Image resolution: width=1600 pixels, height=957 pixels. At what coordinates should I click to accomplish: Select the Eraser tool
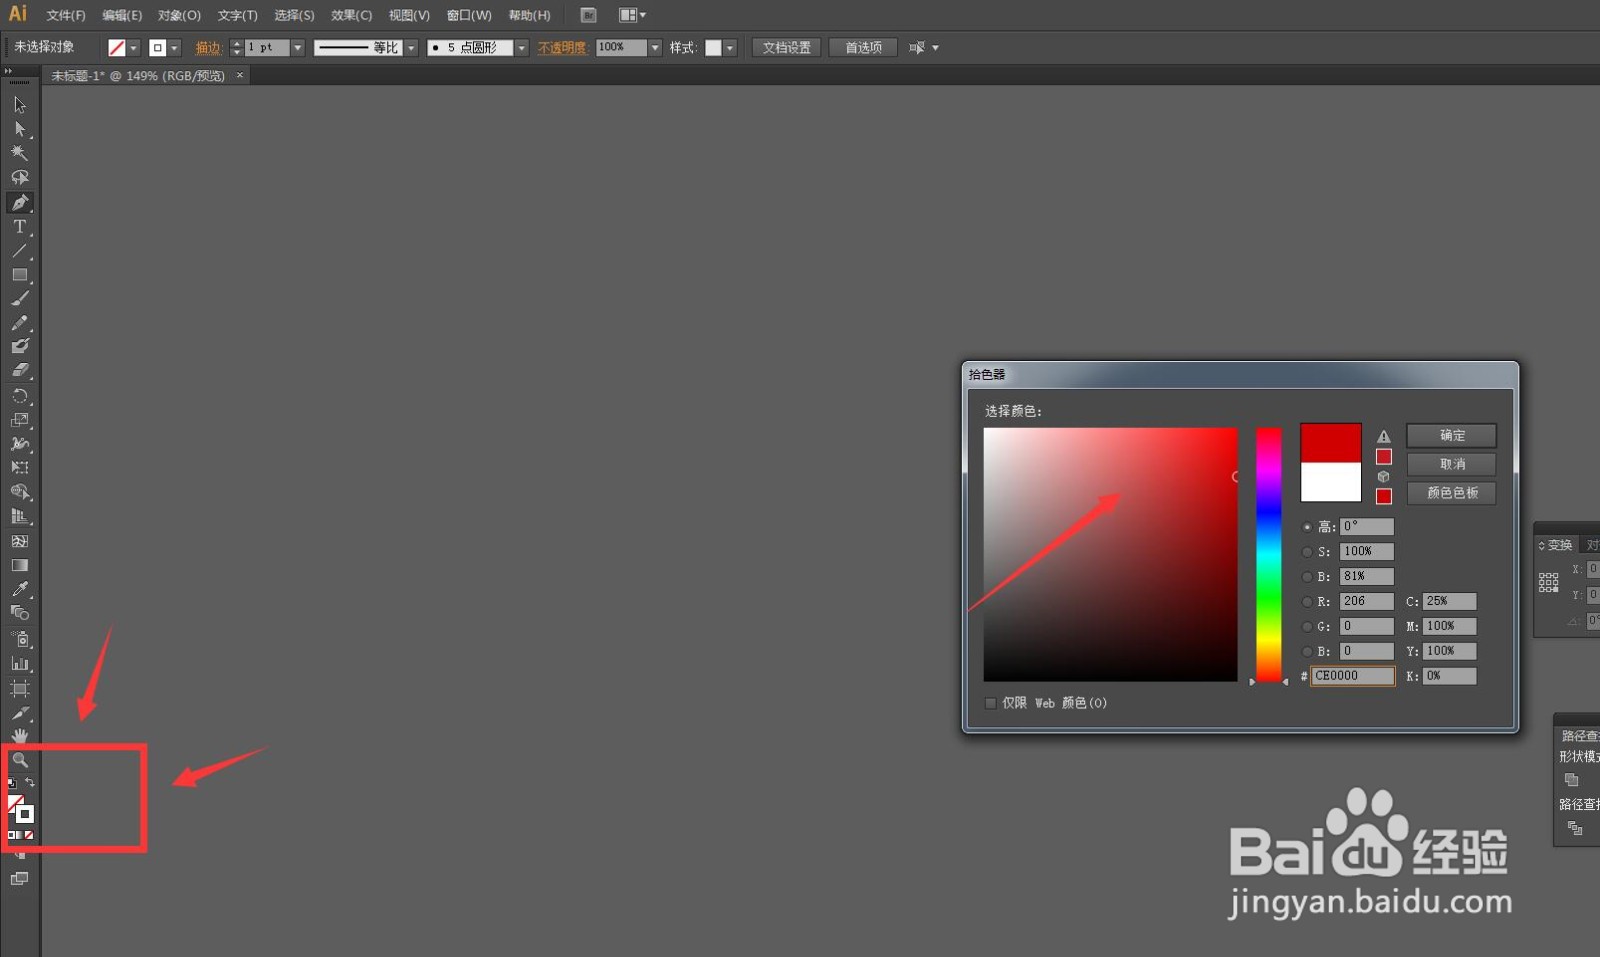tap(20, 370)
